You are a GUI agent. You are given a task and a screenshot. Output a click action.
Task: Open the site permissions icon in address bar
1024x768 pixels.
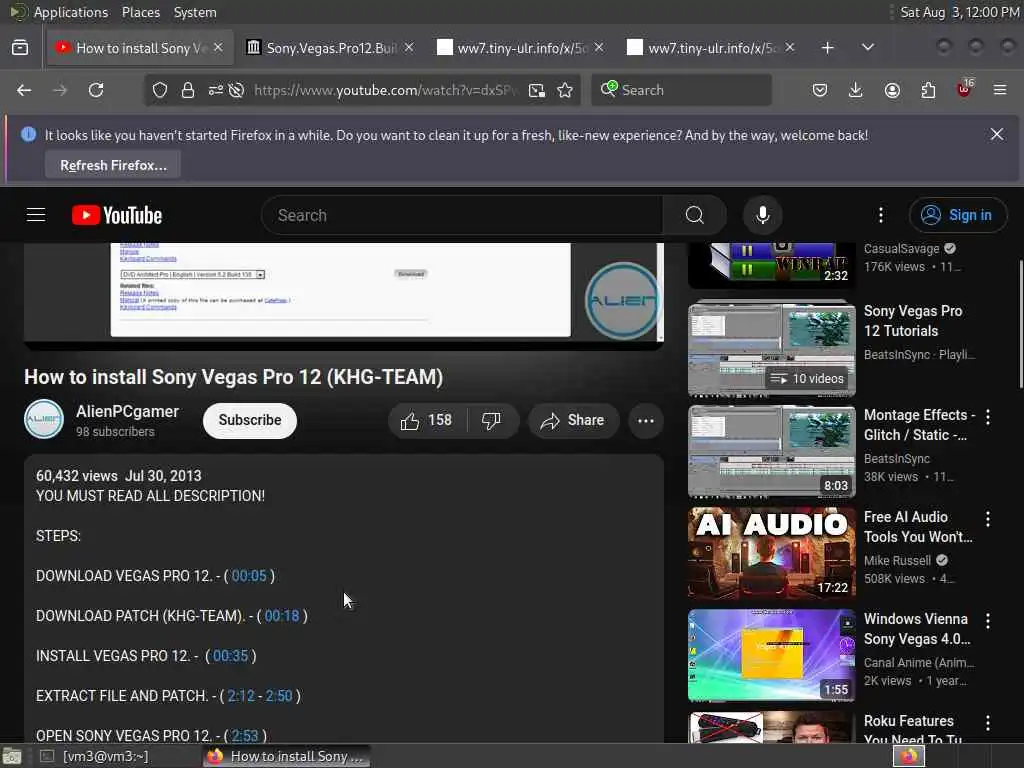tap(216, 90)
